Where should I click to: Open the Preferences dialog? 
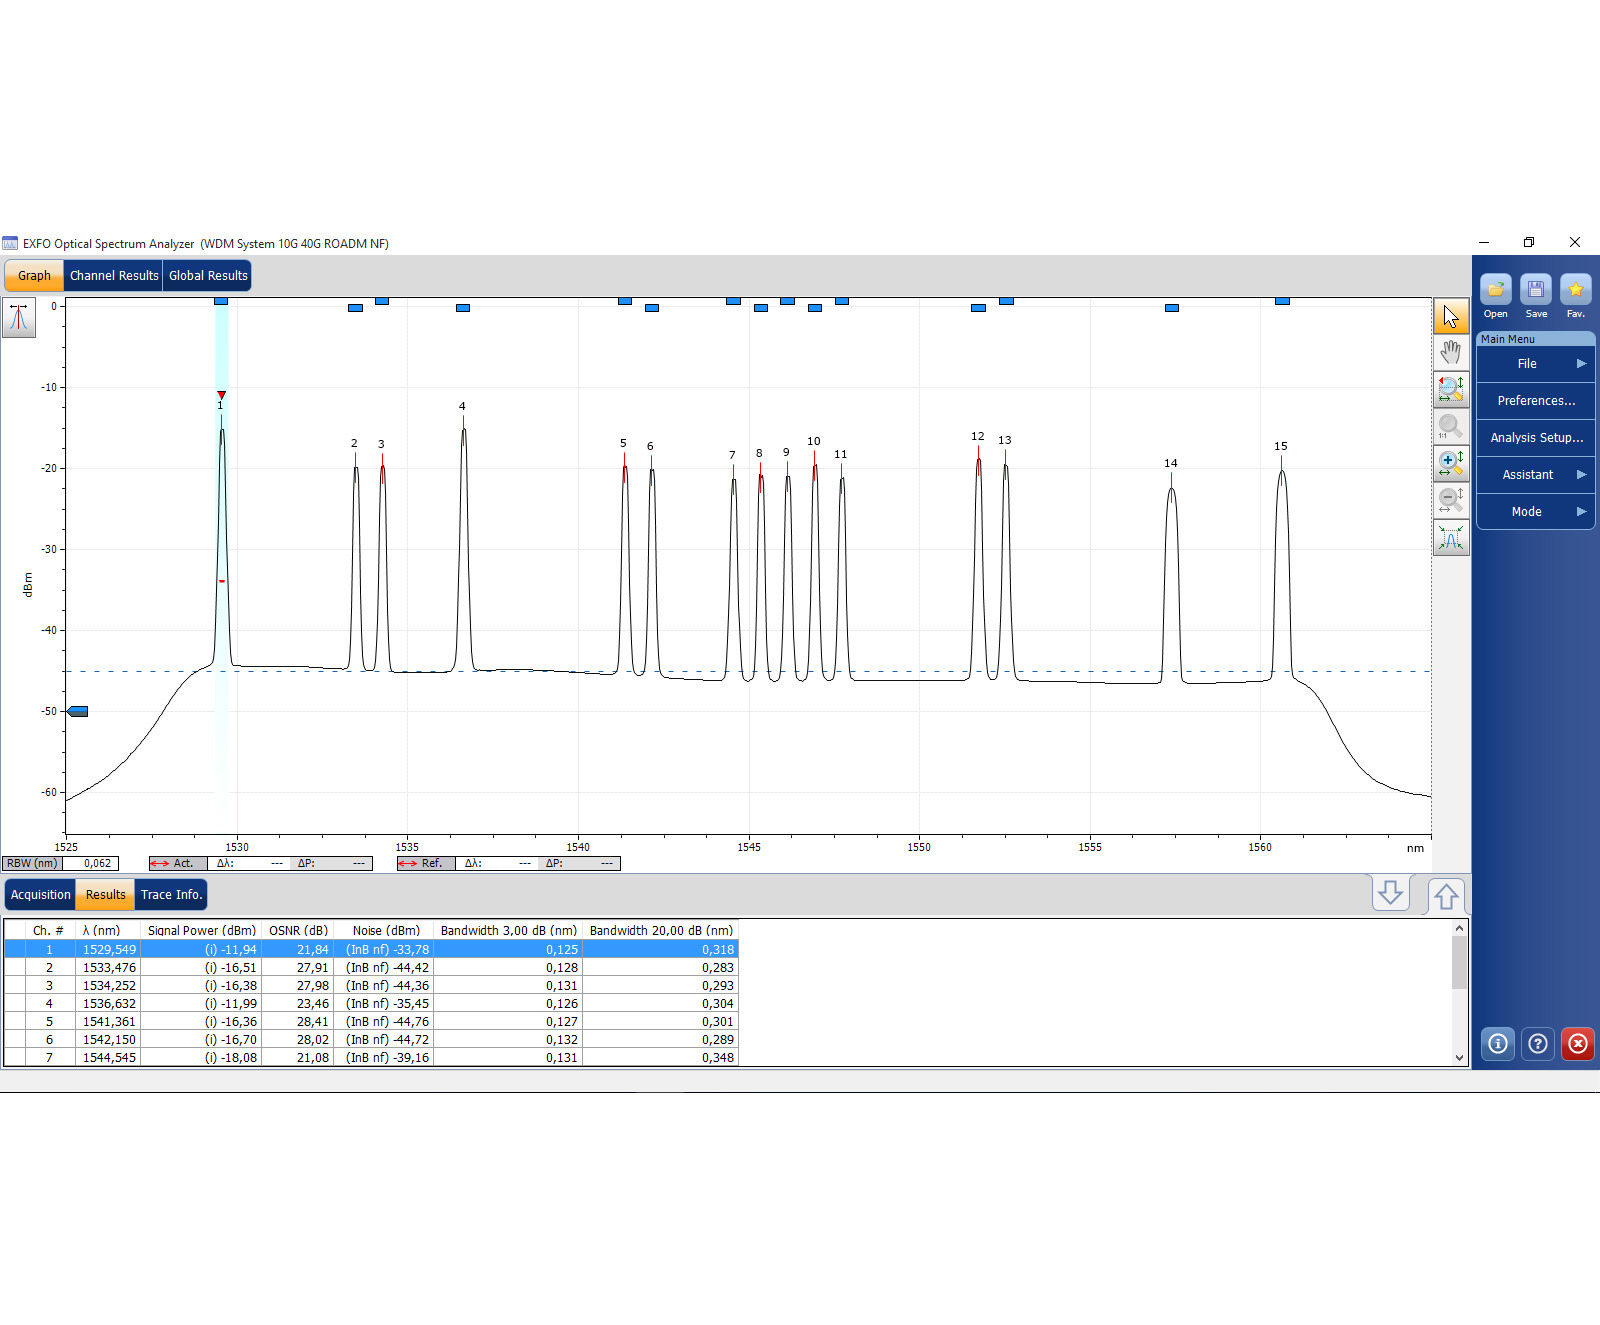[x=1535, y=401]
